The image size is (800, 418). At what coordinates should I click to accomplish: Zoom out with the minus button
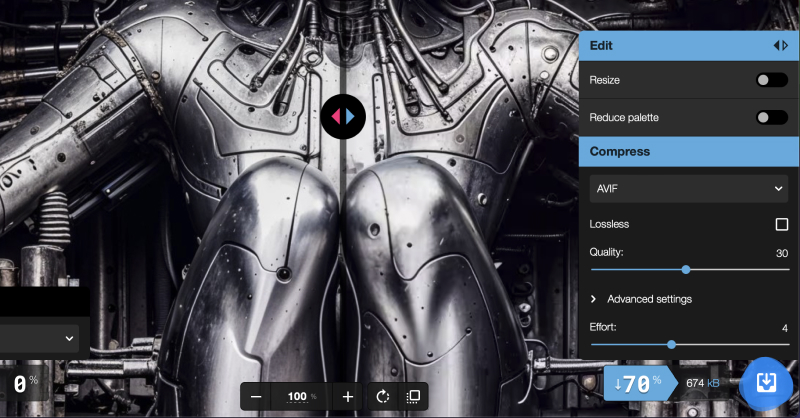click(x=256, y=397)
